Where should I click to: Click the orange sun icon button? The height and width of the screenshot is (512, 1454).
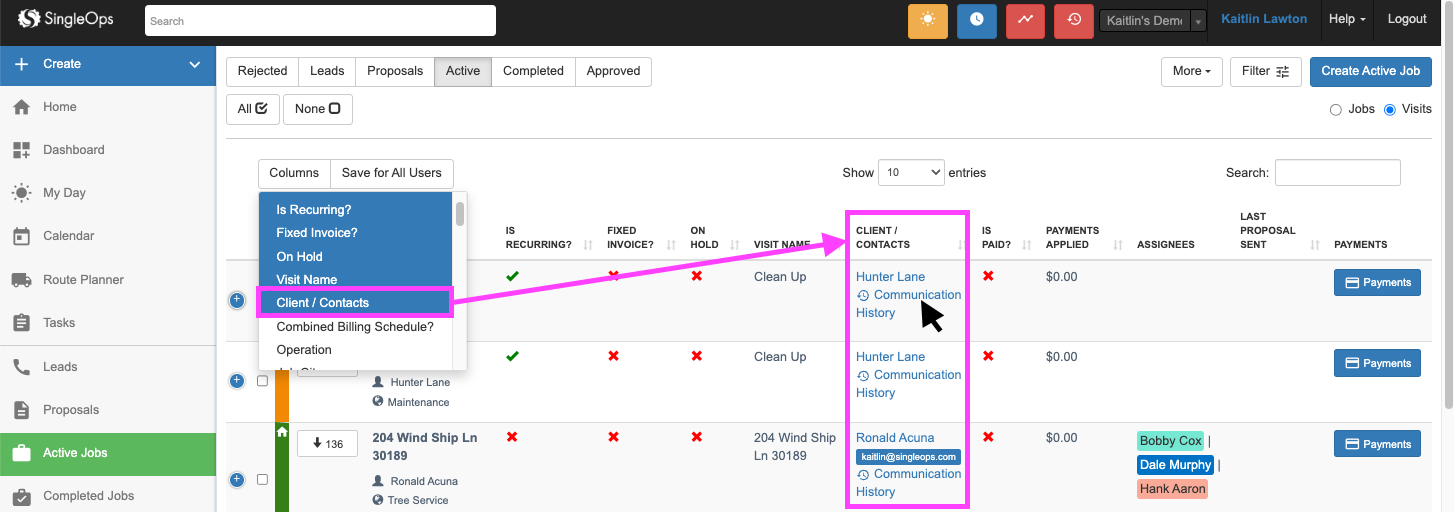tap(927, 20)
